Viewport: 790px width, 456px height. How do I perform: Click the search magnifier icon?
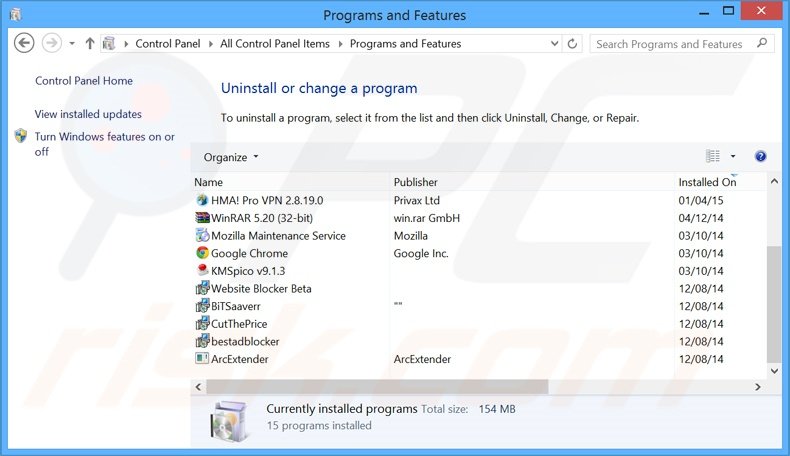(x=762, y=43)
